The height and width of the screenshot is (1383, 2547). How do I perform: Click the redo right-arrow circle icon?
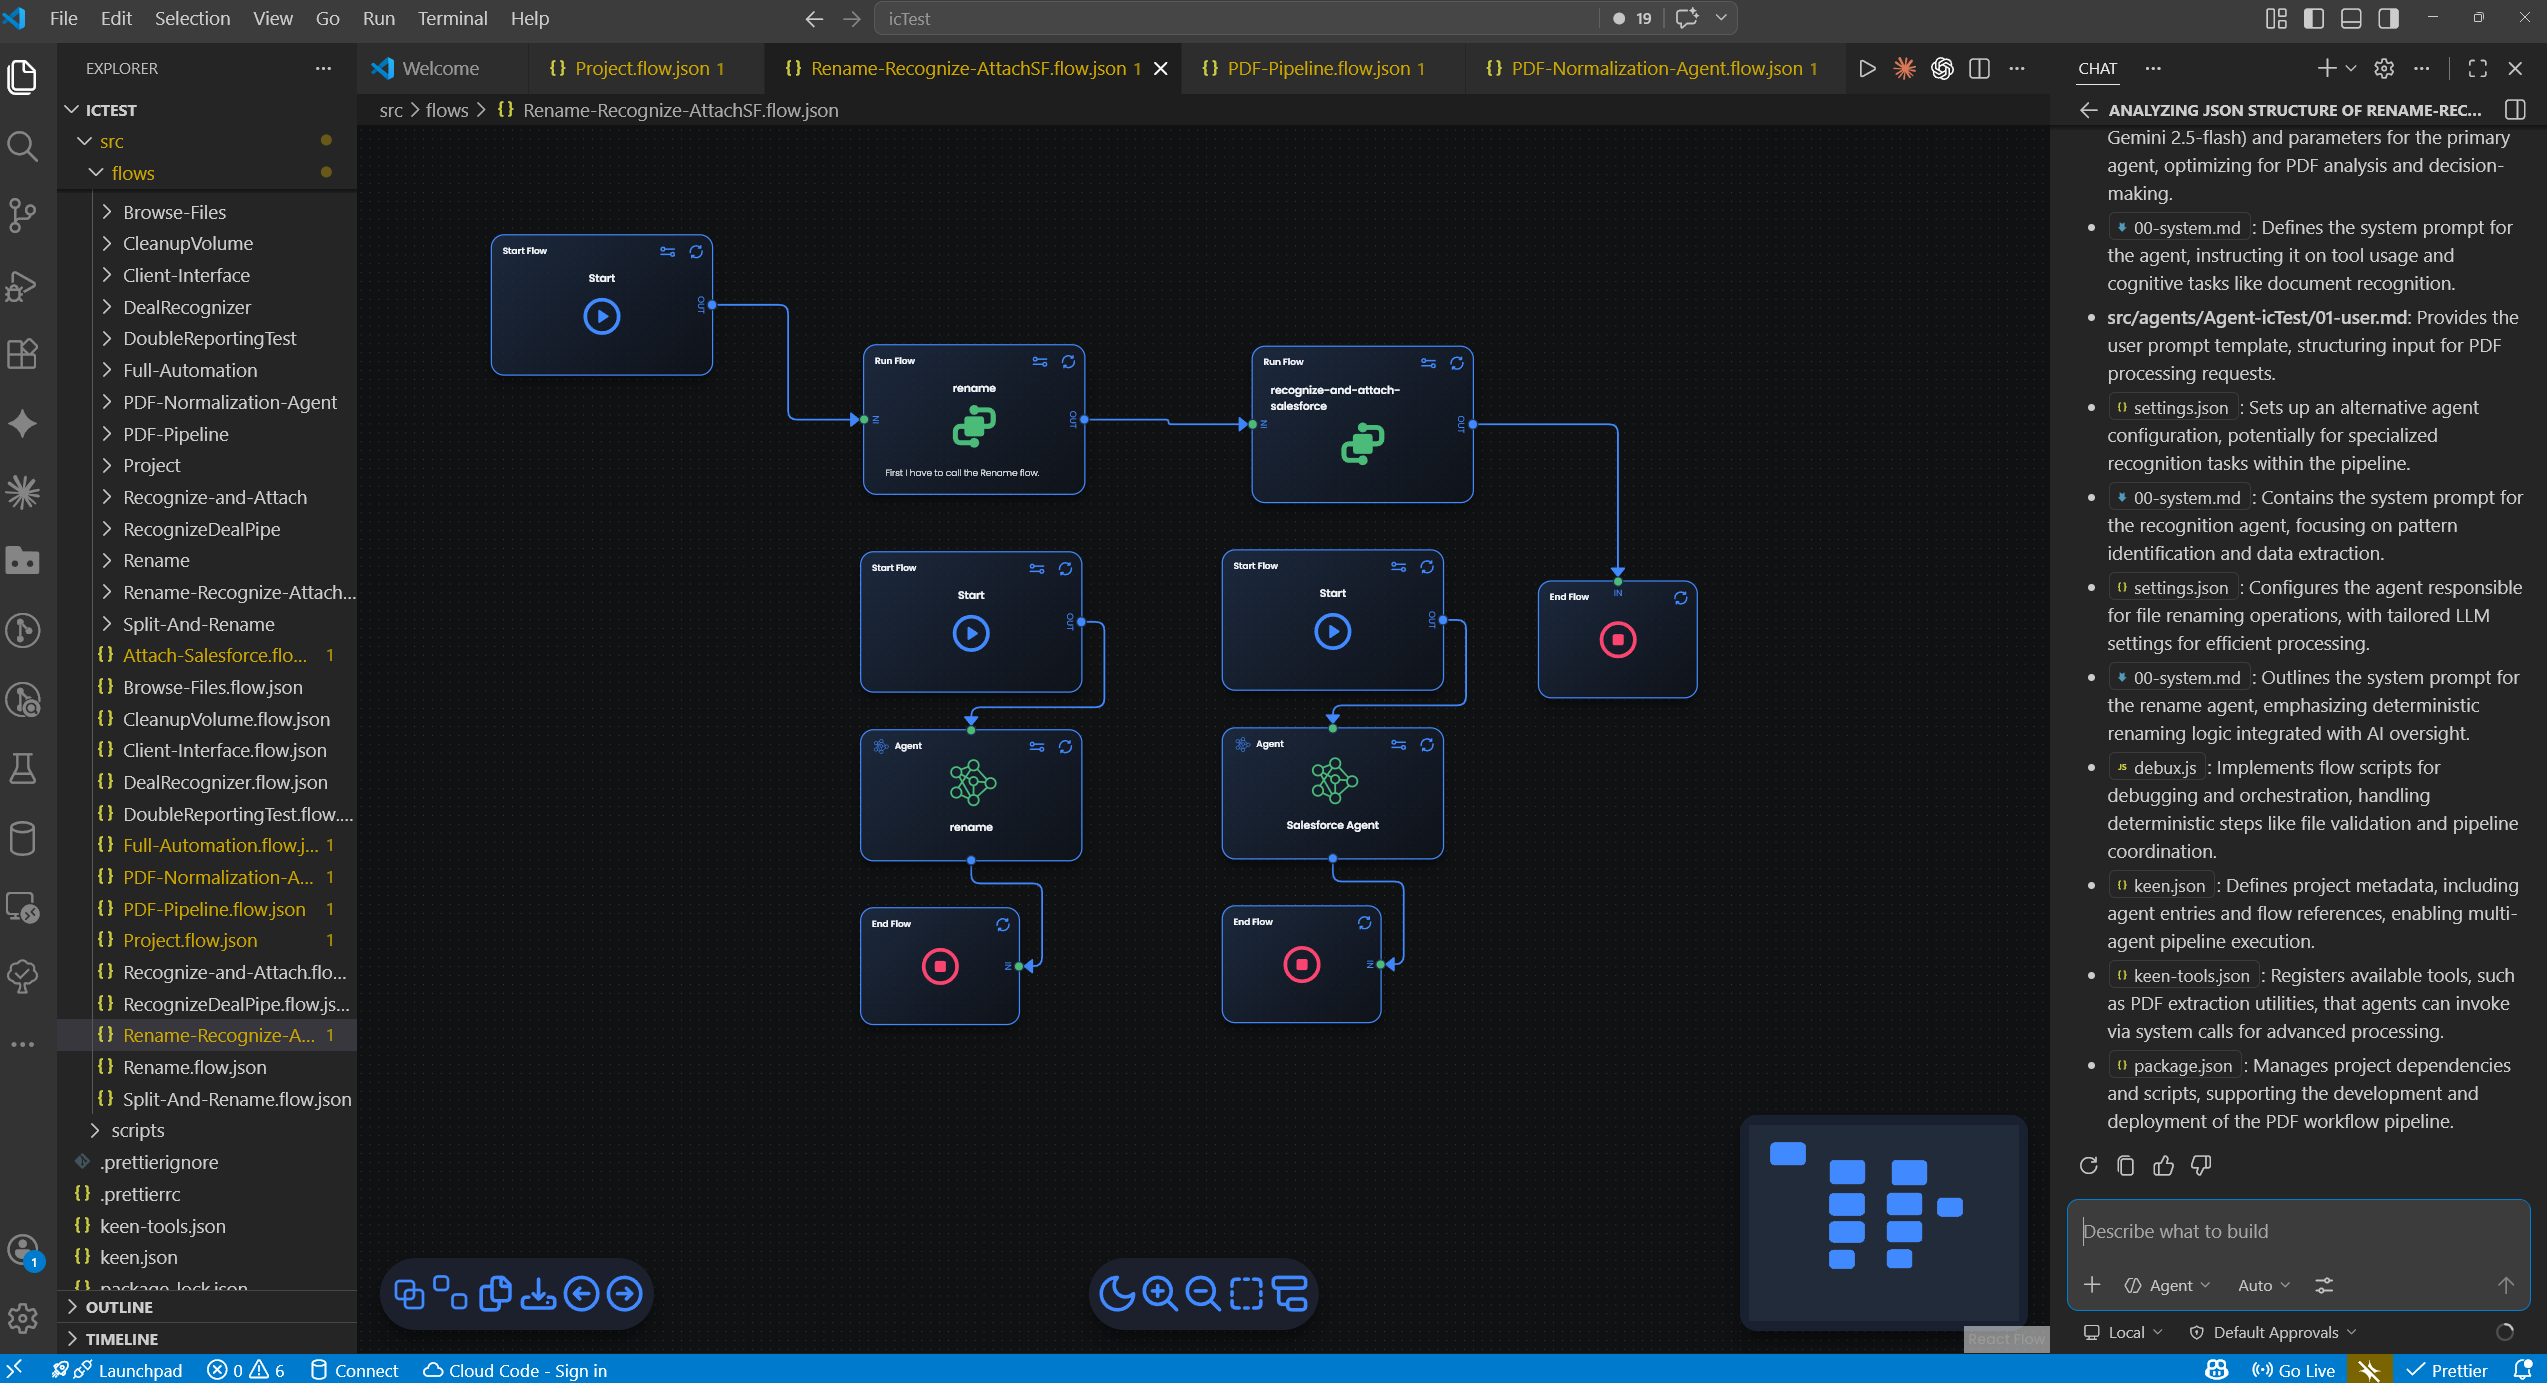(x=625, y=1294)
